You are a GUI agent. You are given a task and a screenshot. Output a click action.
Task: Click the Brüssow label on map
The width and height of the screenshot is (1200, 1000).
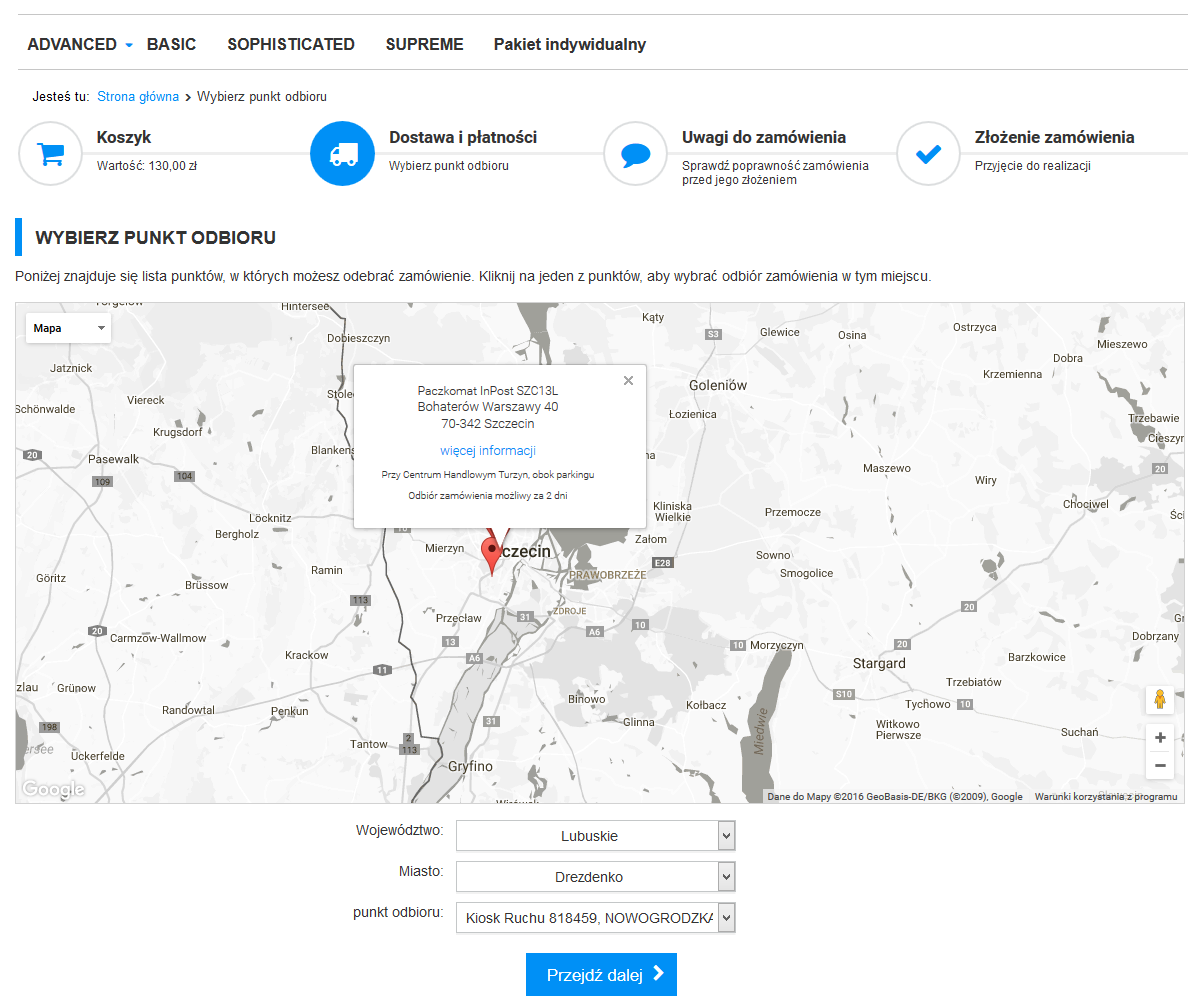point(207,586)
